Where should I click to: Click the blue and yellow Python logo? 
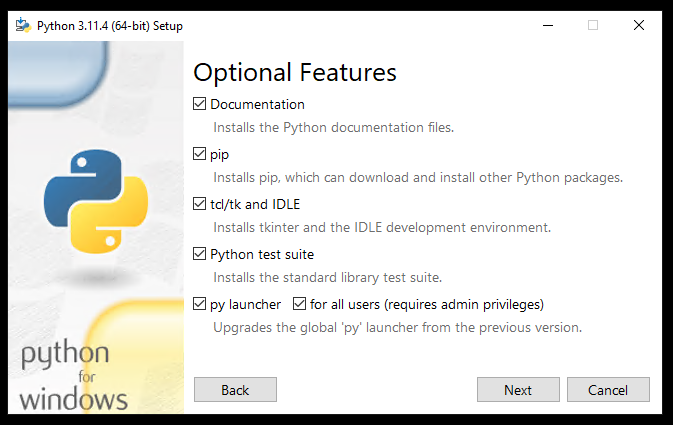pos(95,201)
